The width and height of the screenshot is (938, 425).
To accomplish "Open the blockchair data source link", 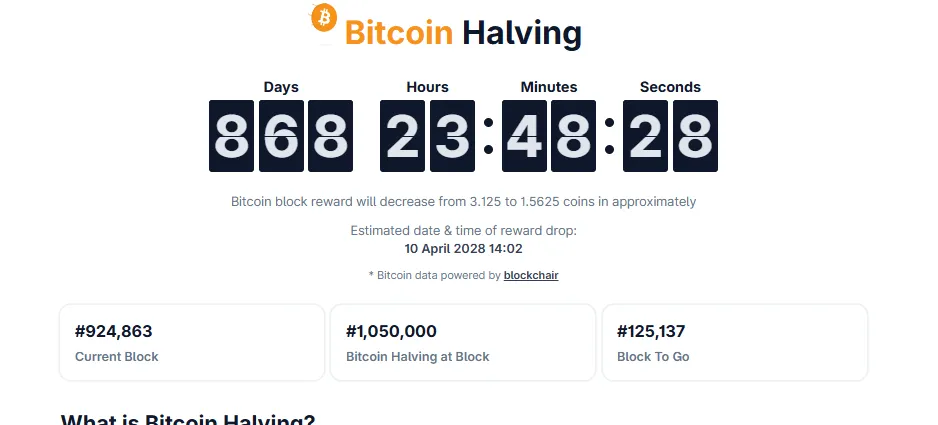I will click(531, 275).
